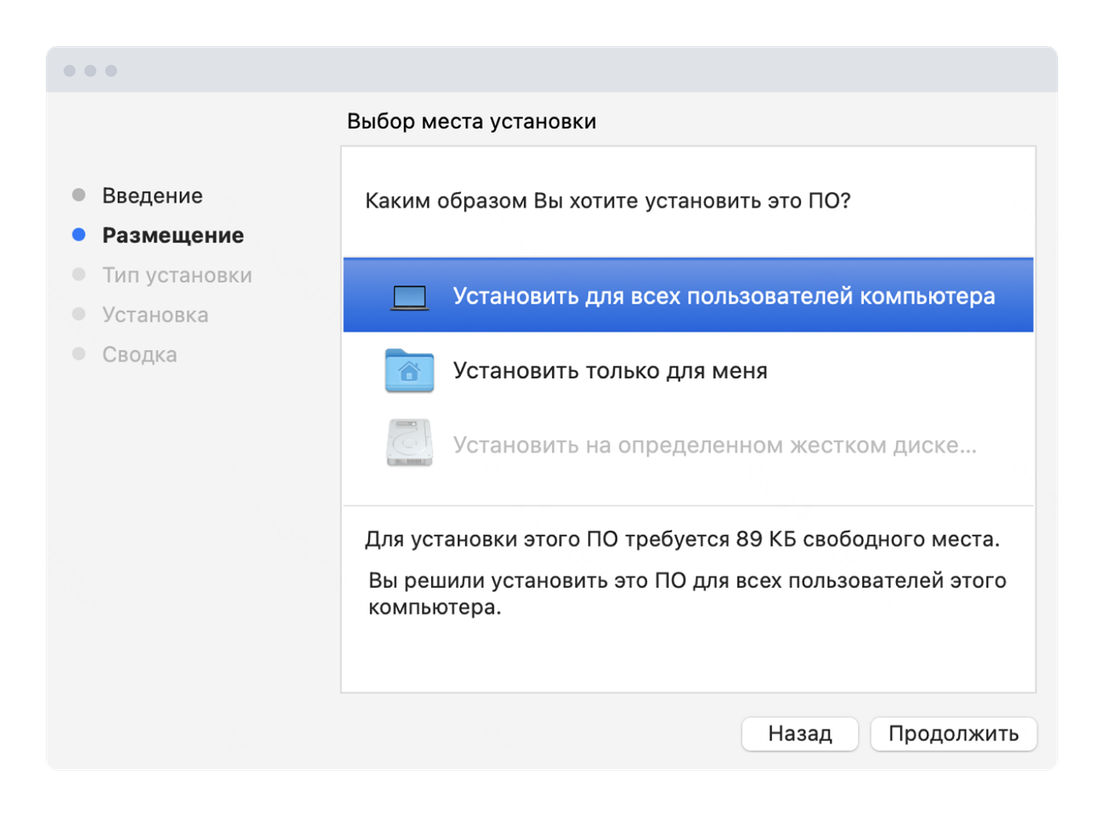1104x817 pixels.
Task: Click the blue bullet beside Размещение
Action: point(79,235)
